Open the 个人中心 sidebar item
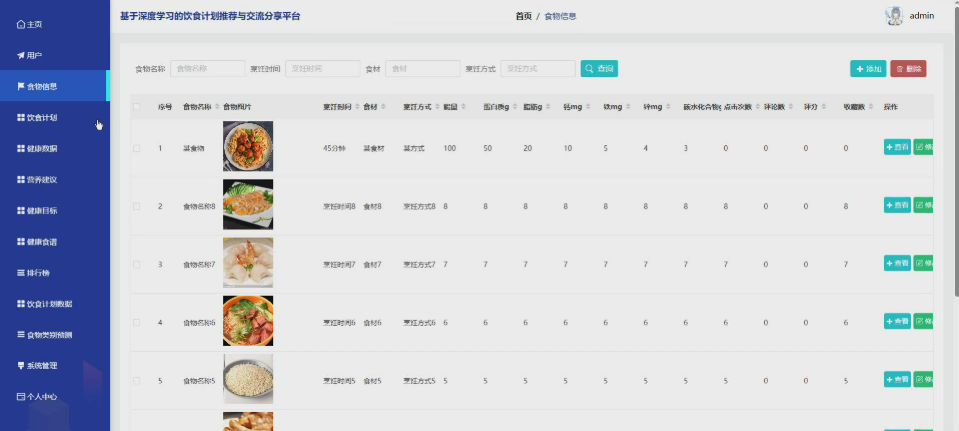 pos(55,397)
